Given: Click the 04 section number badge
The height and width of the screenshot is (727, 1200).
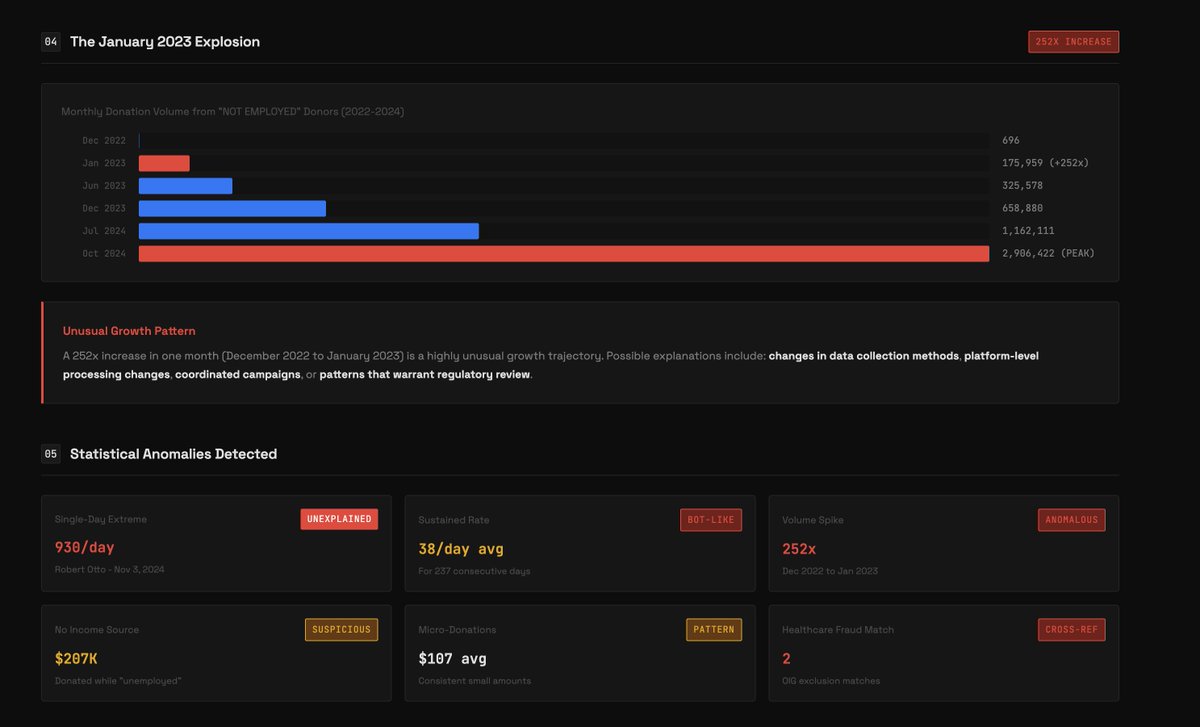Looking at the screenshot, I should [x=51, y=42].
